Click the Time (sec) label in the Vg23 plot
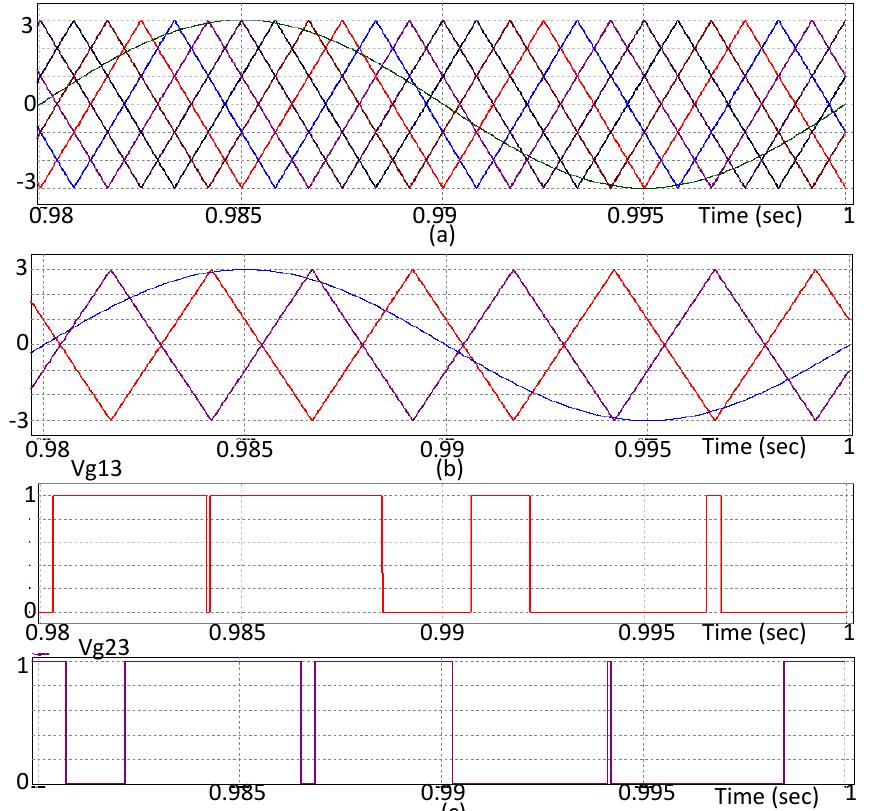Viewport: 872px width, 811px height. (x=766, y=796)
